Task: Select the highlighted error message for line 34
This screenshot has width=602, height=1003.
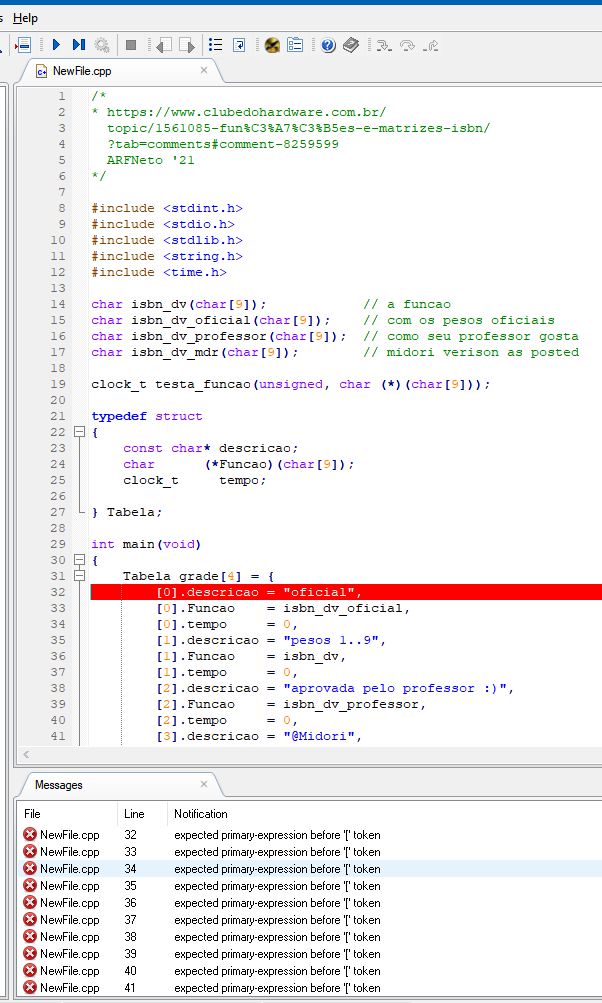Action: click(x=309, y=869)
